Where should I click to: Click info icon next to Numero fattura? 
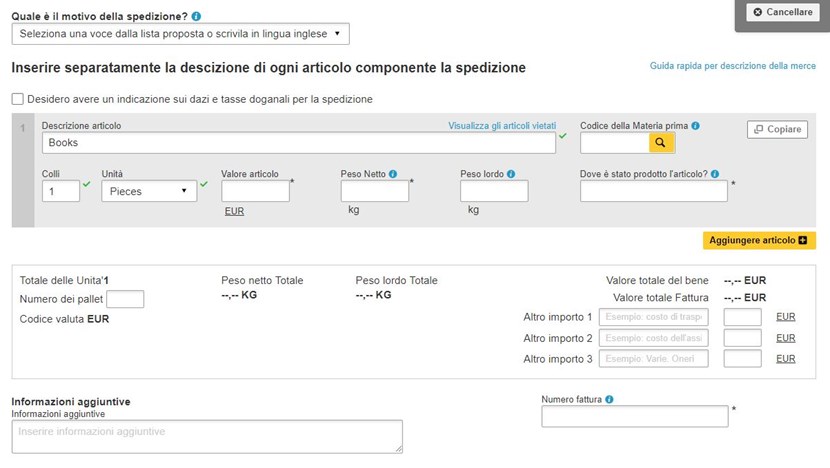tap(609, 399)
